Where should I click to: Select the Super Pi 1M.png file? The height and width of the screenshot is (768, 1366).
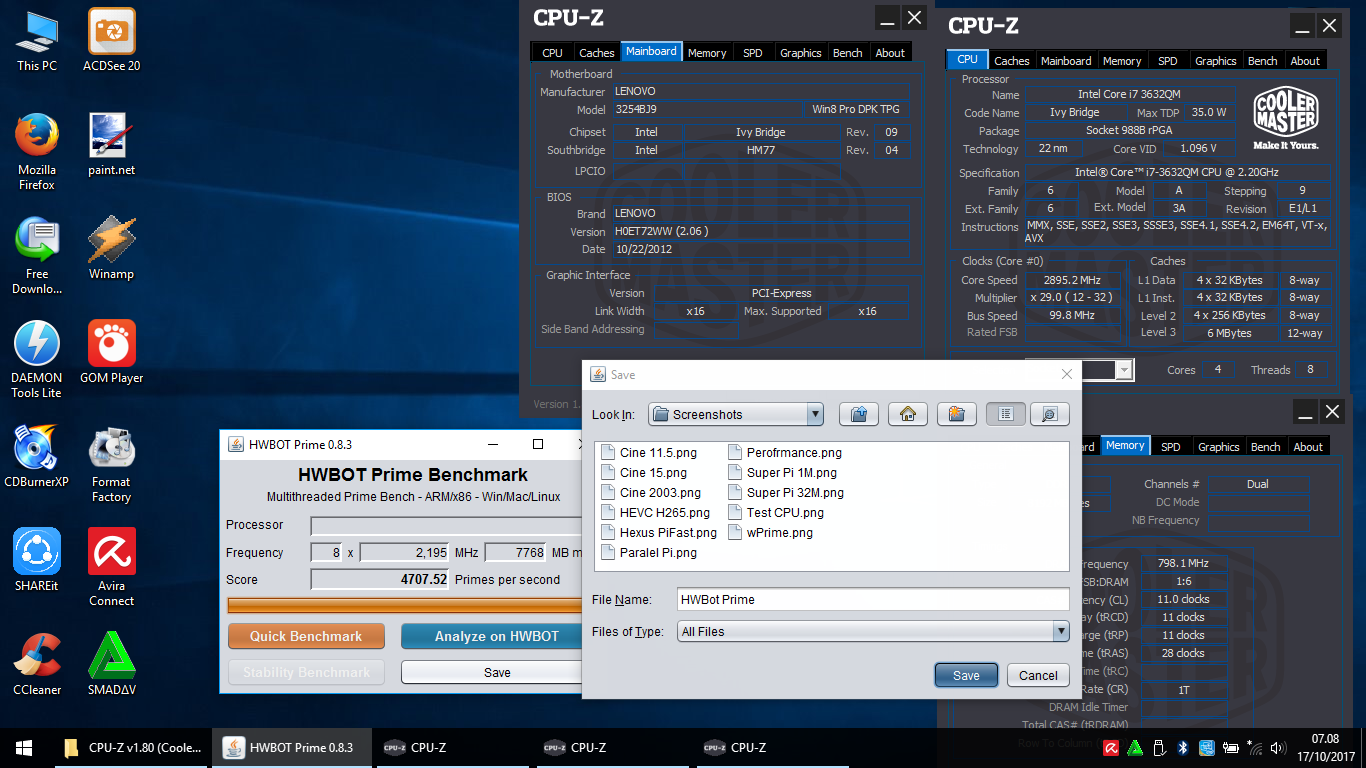pos(783,473)
